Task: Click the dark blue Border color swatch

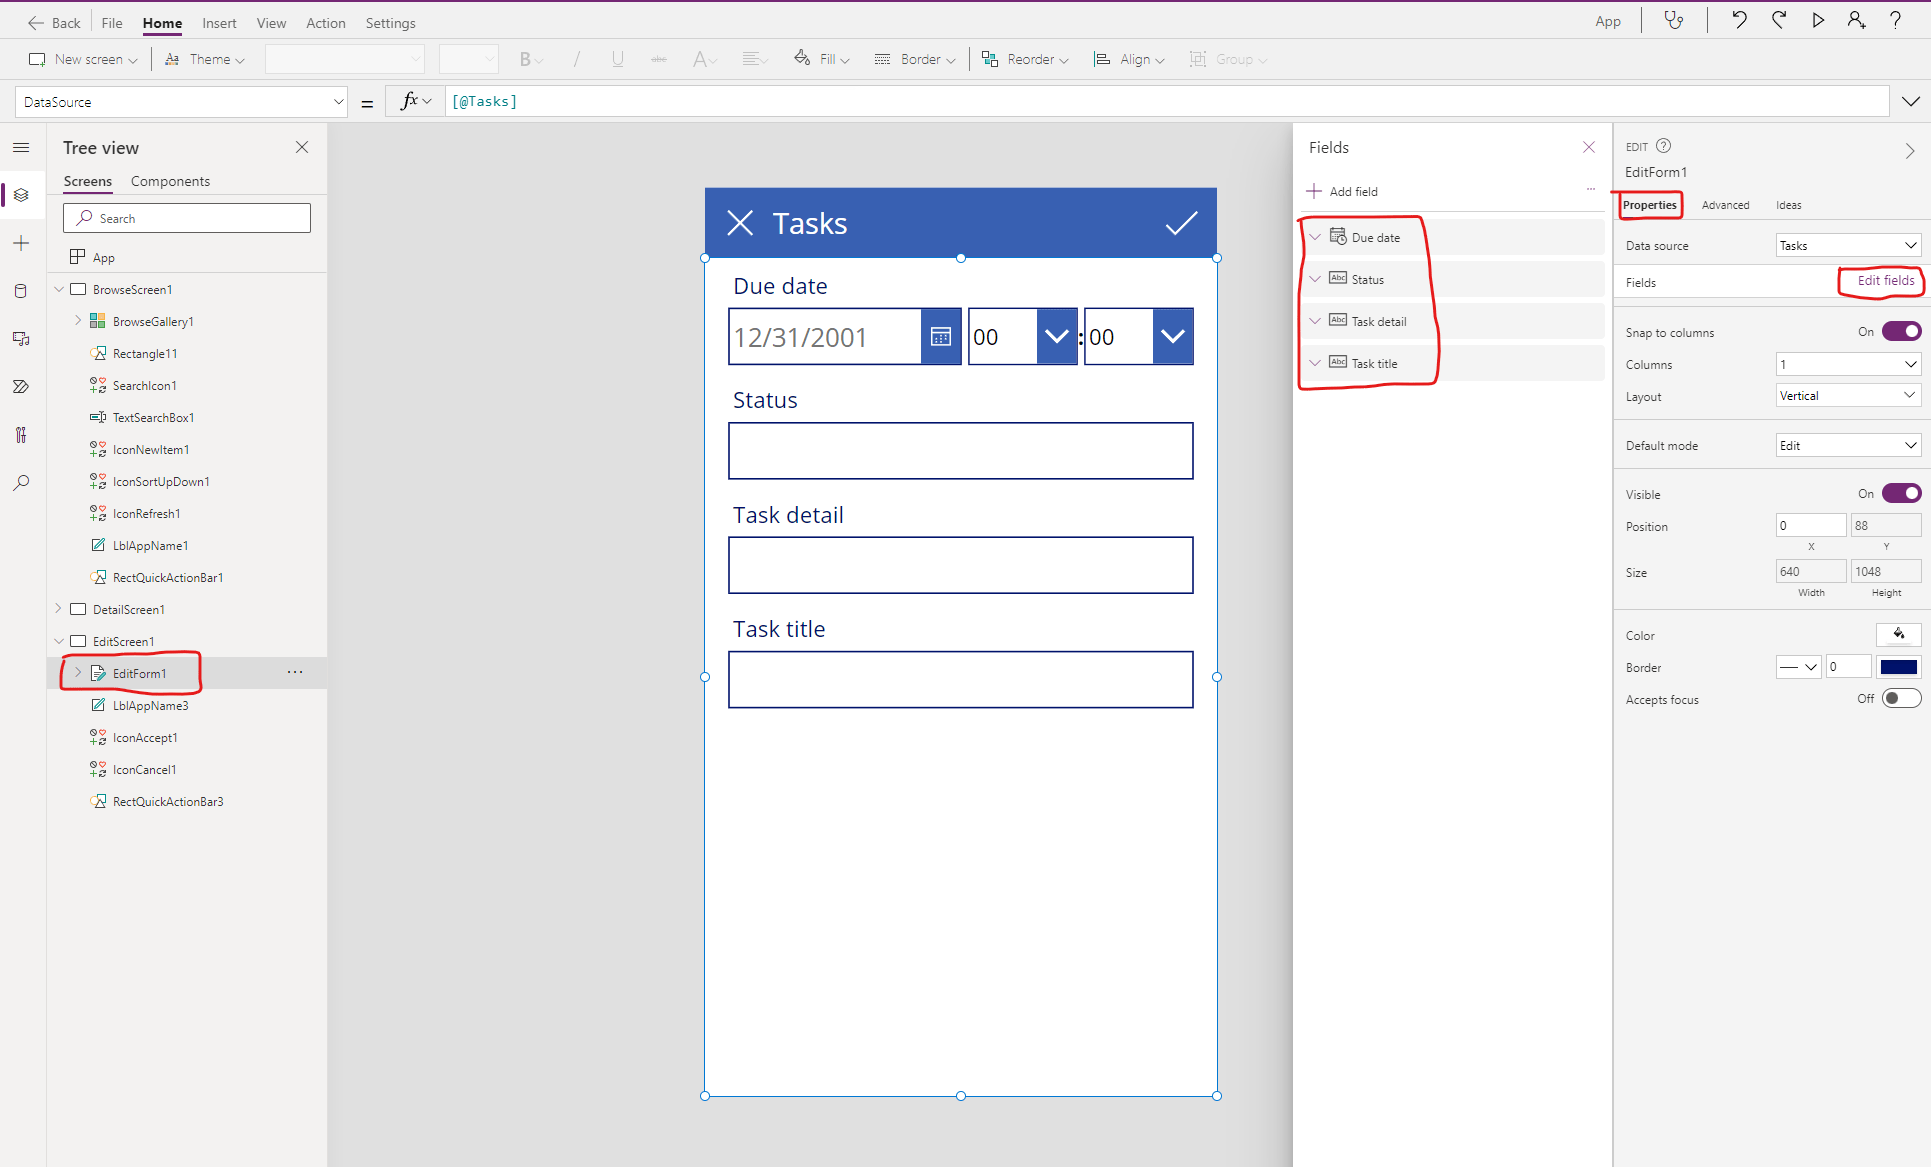Action: [x=1898, y=667]
